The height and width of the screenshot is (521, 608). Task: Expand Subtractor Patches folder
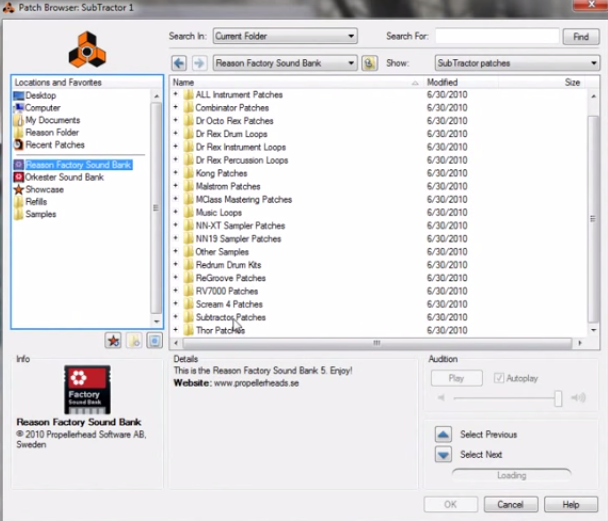click(176, 317)
